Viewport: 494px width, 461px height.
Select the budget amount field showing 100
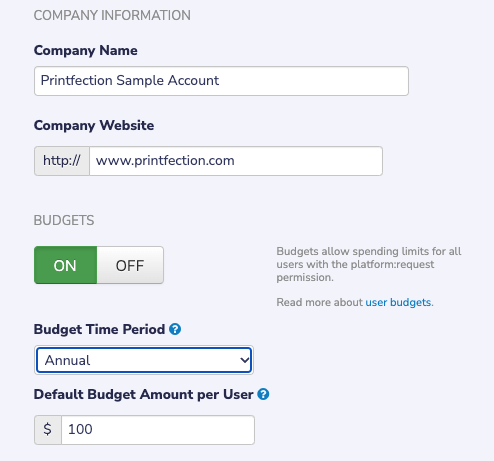[x=158, y=430]
